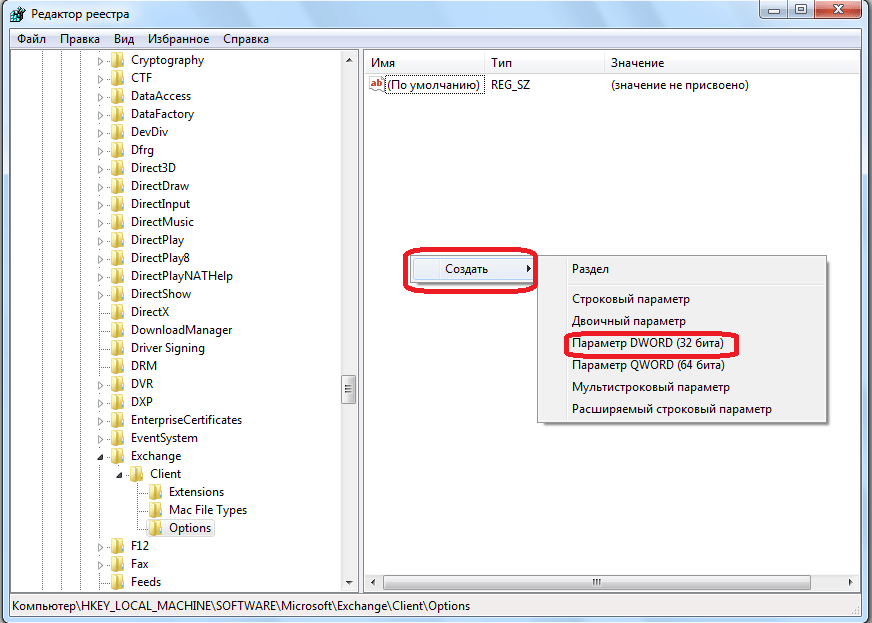
Task: Click the Registry Editor title bar icon
Action: pos(16,14)
